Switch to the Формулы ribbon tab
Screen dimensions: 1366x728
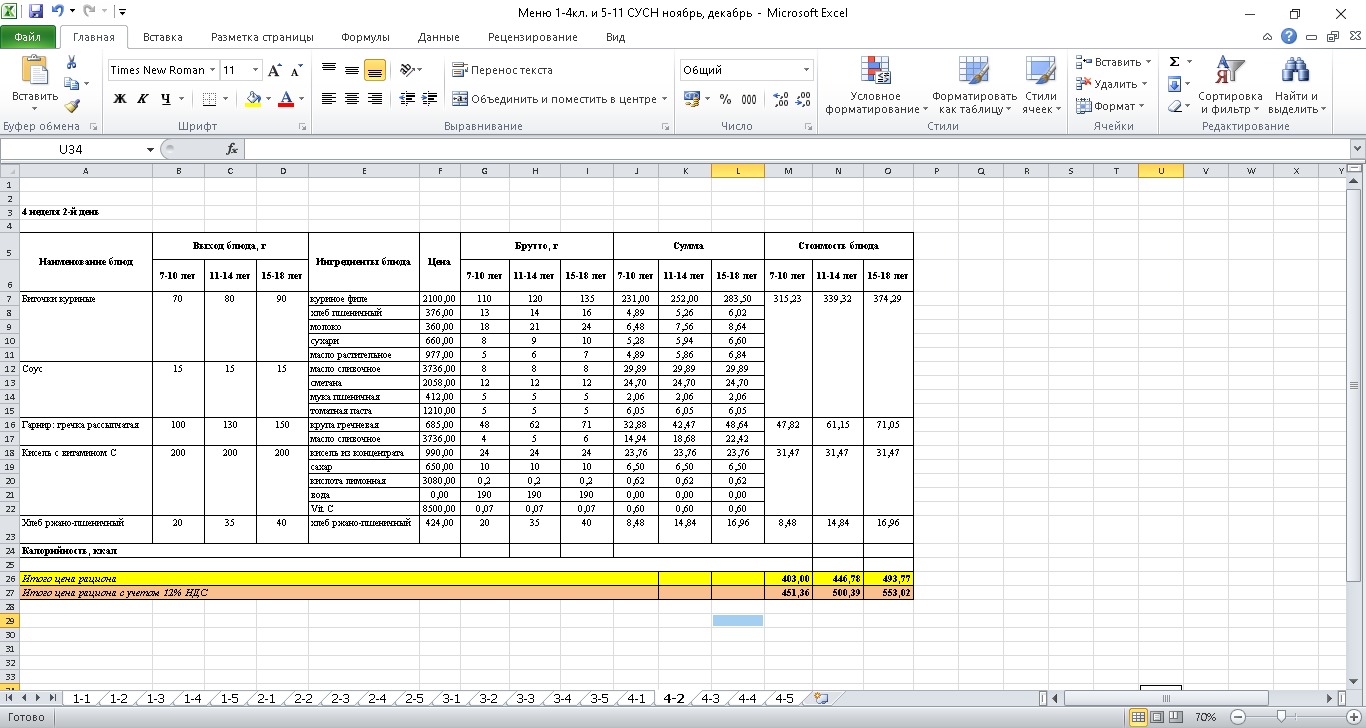(365, 37)
